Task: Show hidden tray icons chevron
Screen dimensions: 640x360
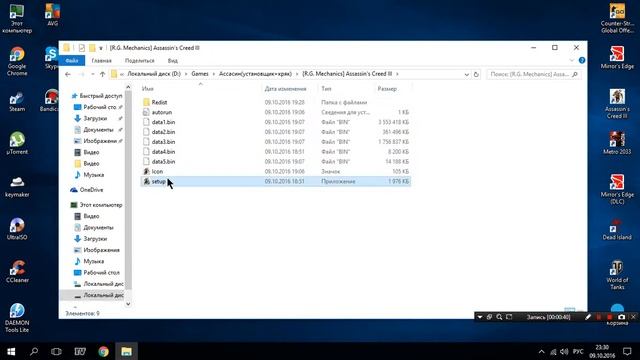Action: pyautogui.click(x=541, y=351)
